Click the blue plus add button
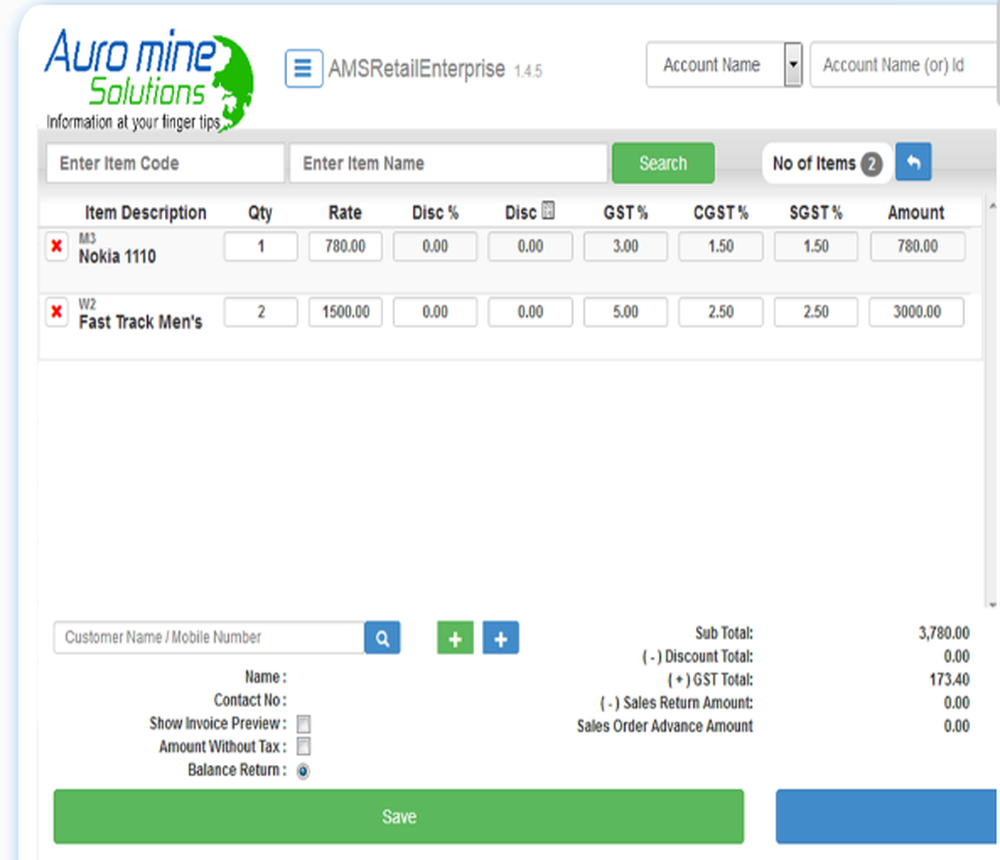Image resolution: width=1000 pixels, height=860 pixels. 501,638
